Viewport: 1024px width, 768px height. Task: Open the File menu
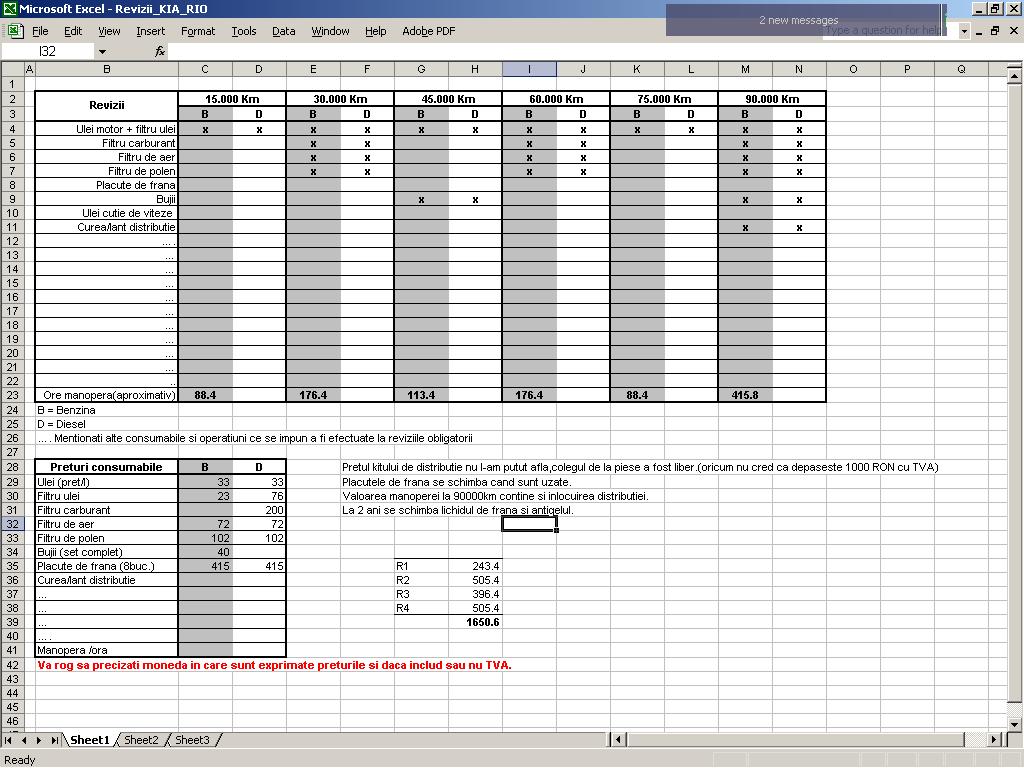(40, 31)
